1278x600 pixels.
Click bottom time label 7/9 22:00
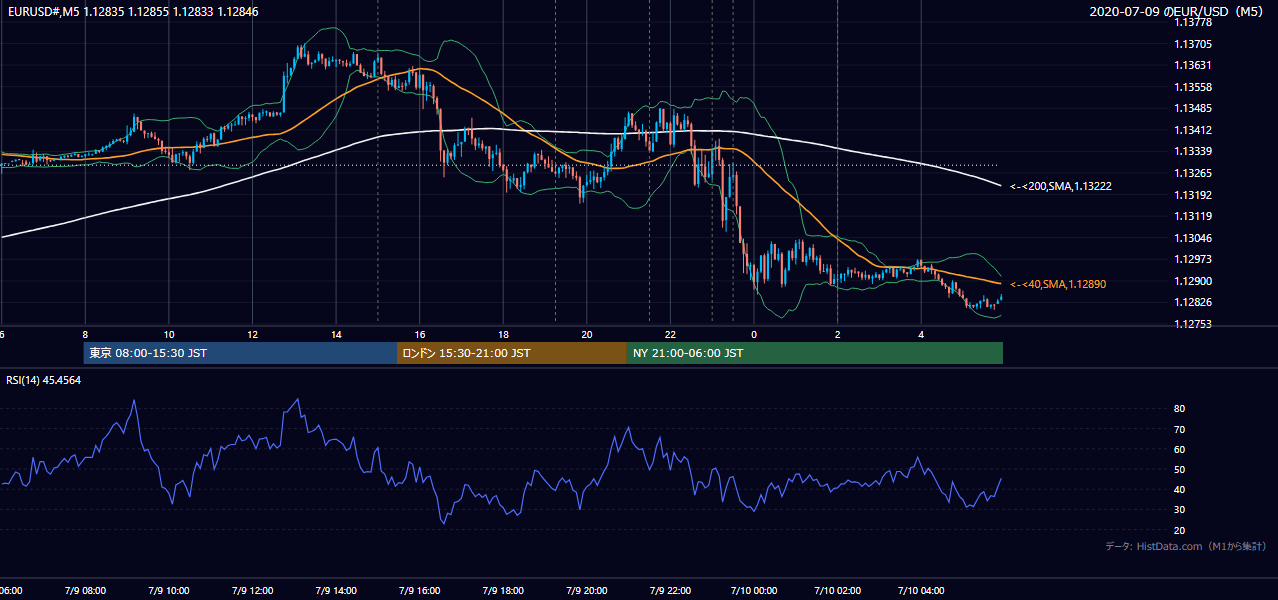coord(670,591)
